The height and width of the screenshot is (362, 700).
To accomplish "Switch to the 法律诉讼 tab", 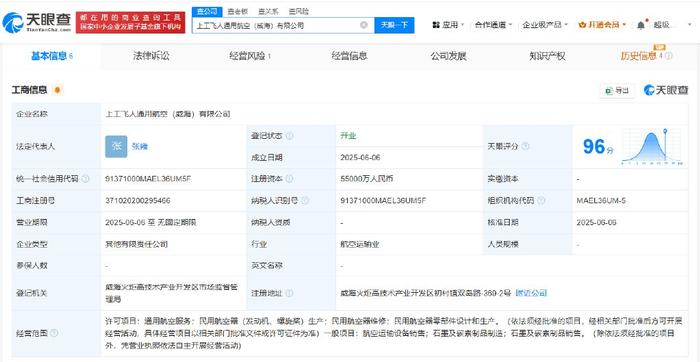I will coord(151,56).
